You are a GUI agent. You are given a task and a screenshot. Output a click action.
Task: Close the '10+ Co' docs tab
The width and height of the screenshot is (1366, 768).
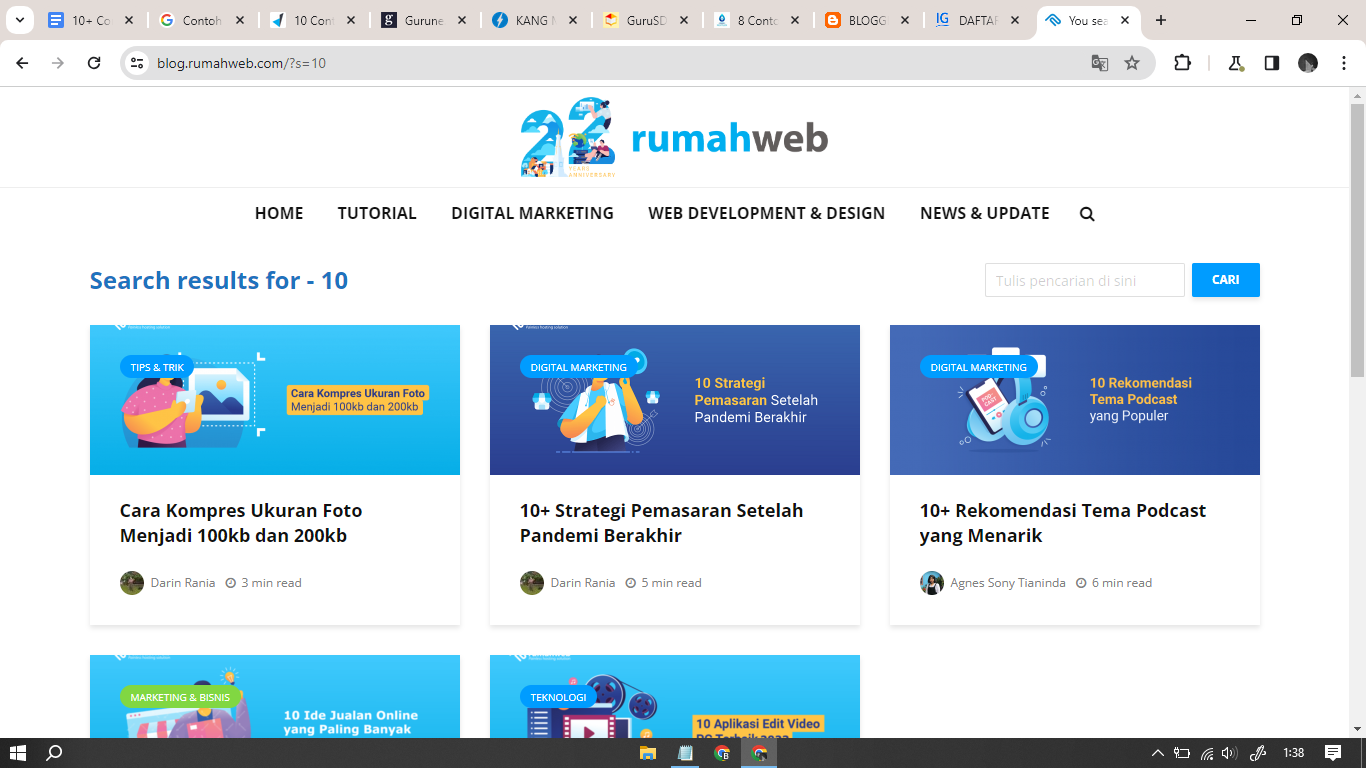(x=129, y=20)
